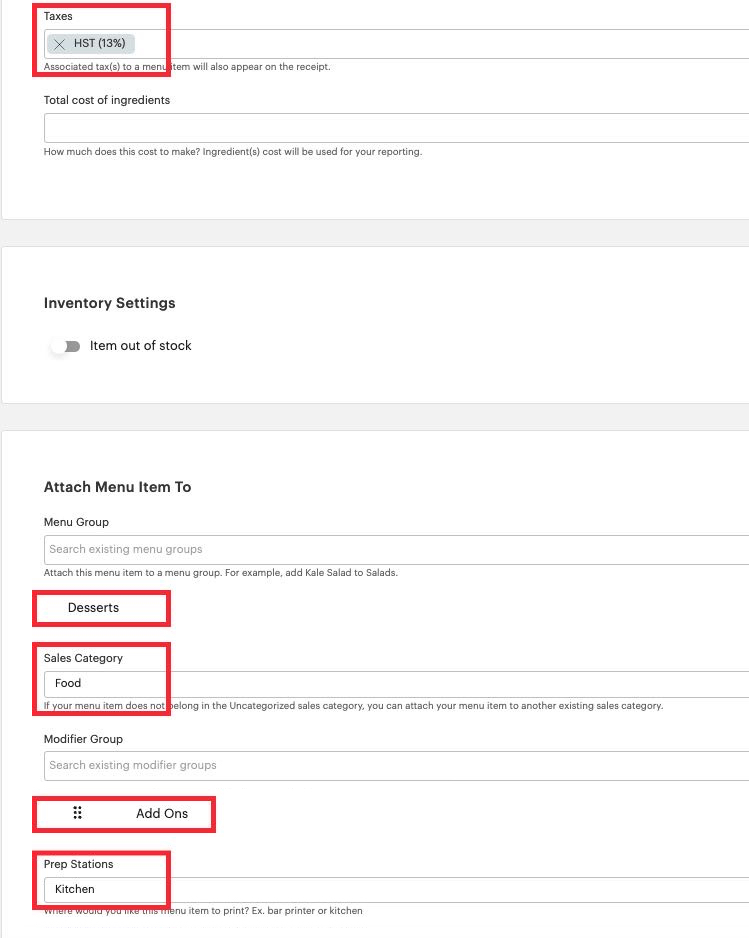Select the Add Ons modifier group

[x=162, y=813]
